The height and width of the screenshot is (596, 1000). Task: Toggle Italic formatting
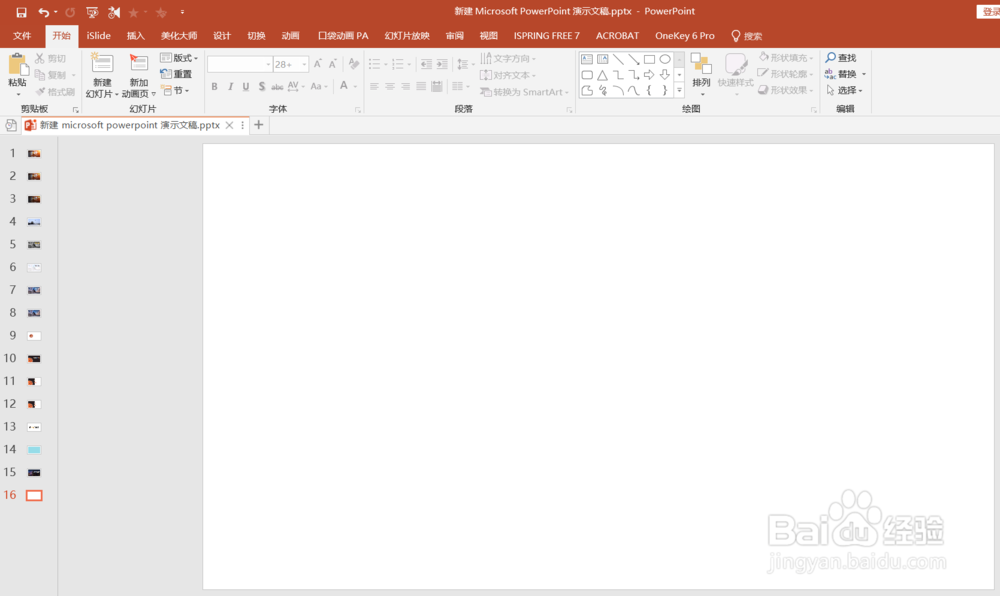pyautogui.click(x=230, y=86)
